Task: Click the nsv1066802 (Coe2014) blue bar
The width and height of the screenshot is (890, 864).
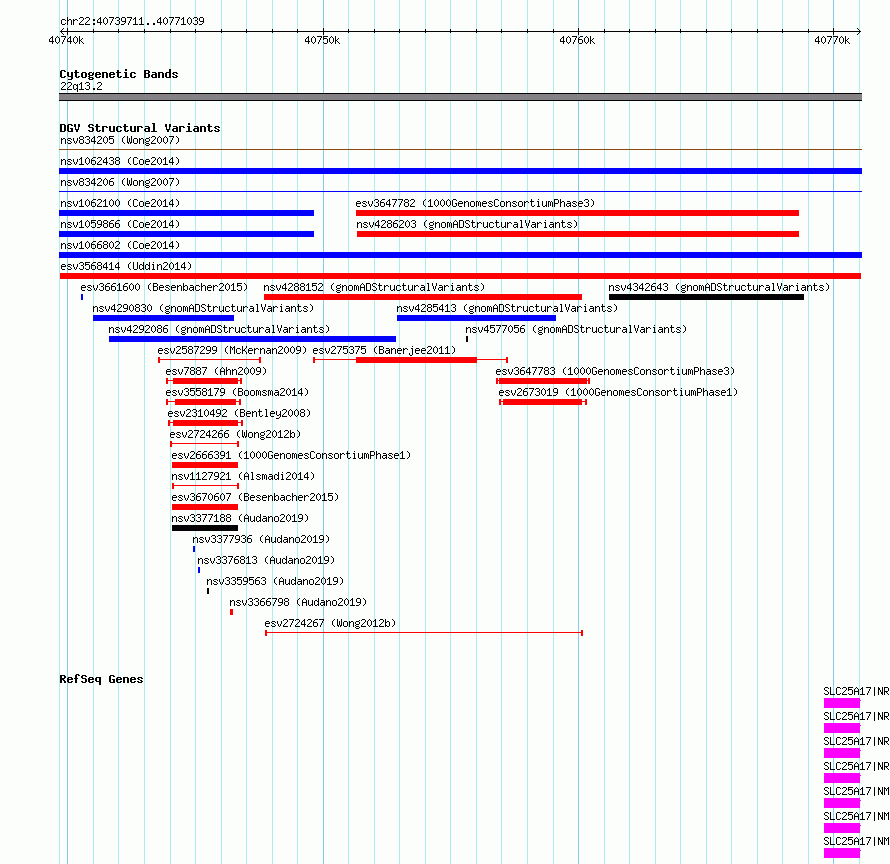Action: pos(460,255)
